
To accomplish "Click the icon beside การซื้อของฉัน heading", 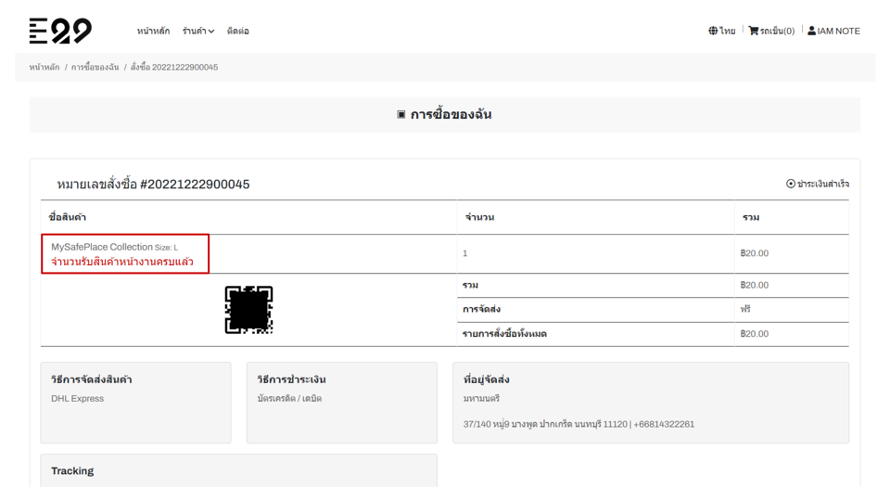I will [x=401, y=115].
